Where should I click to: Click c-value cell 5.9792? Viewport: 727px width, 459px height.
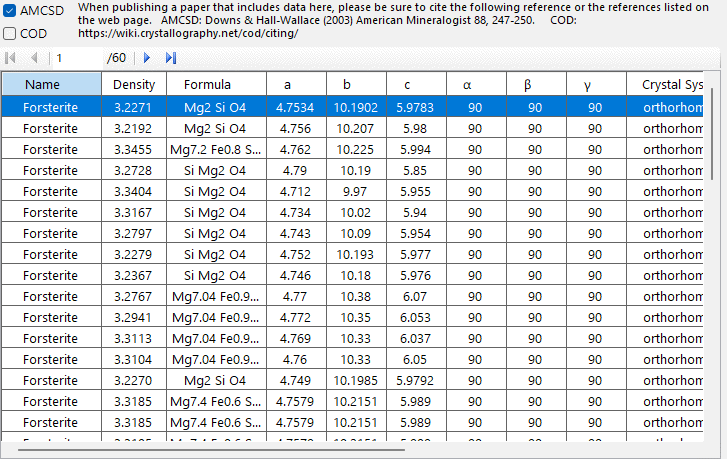coord(415,381)
